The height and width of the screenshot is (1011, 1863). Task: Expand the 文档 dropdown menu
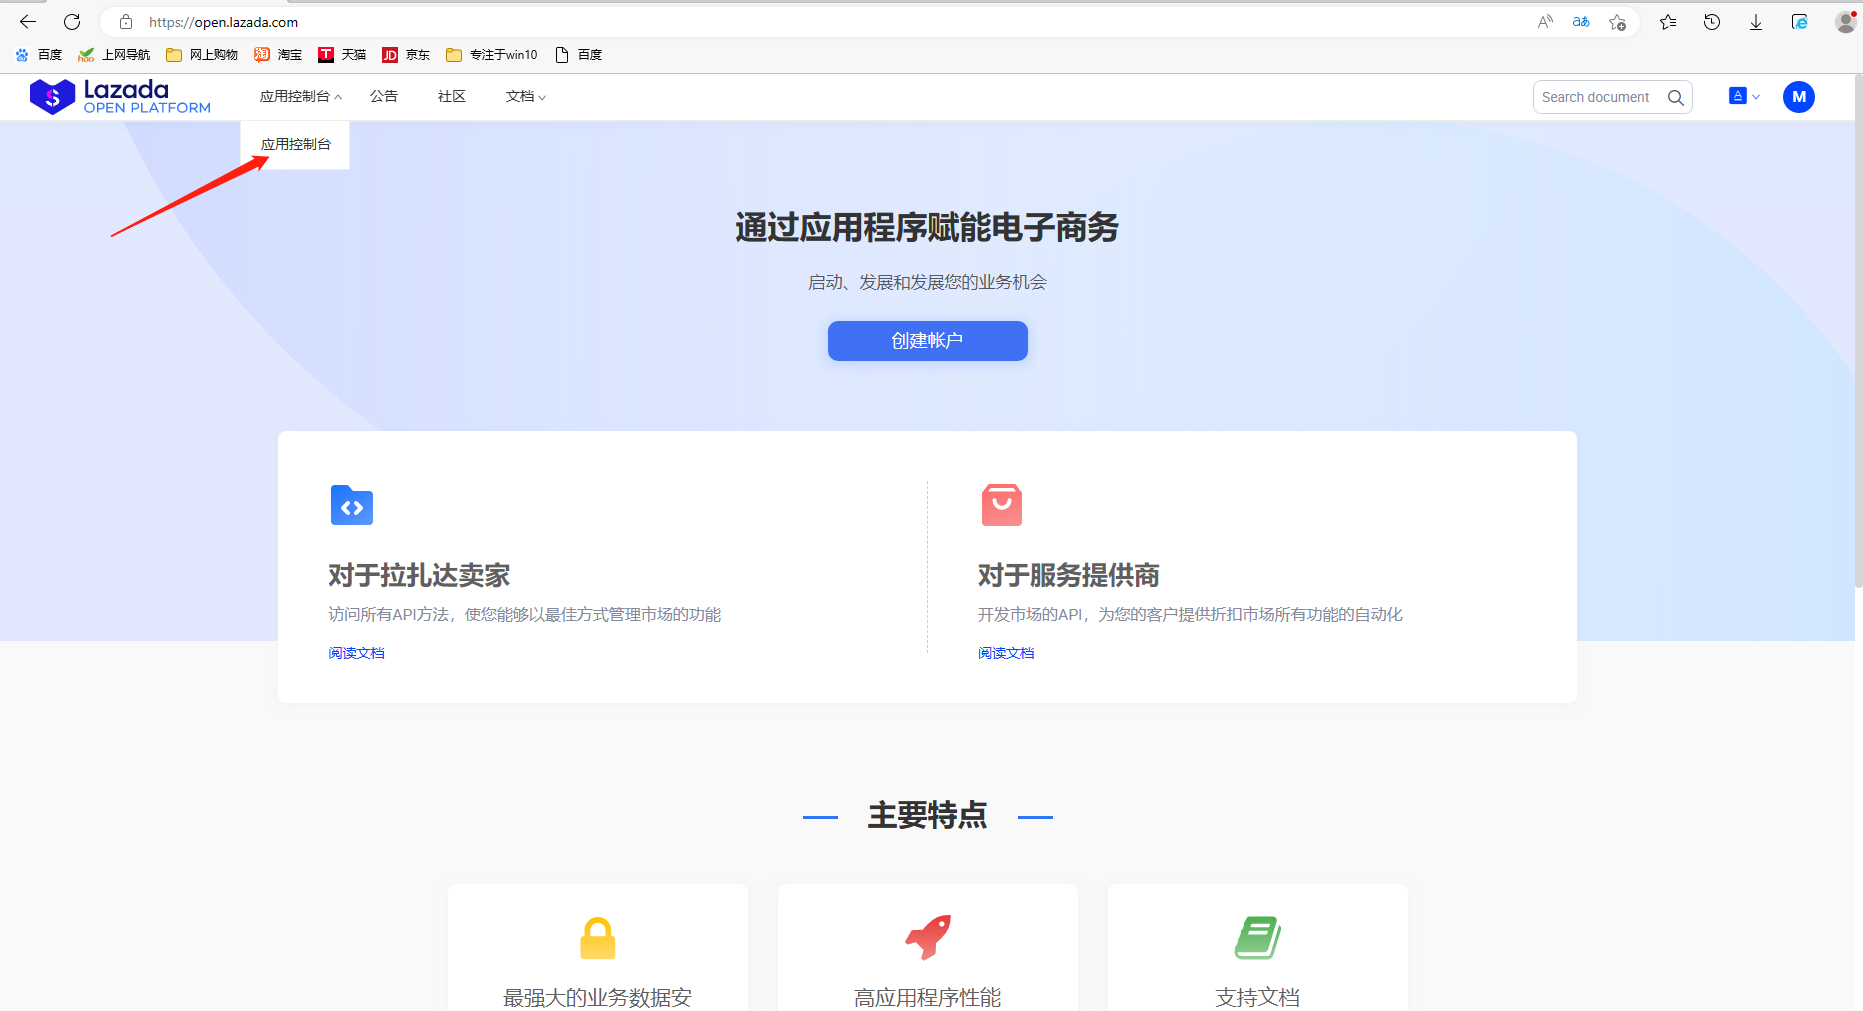(525, 97)
